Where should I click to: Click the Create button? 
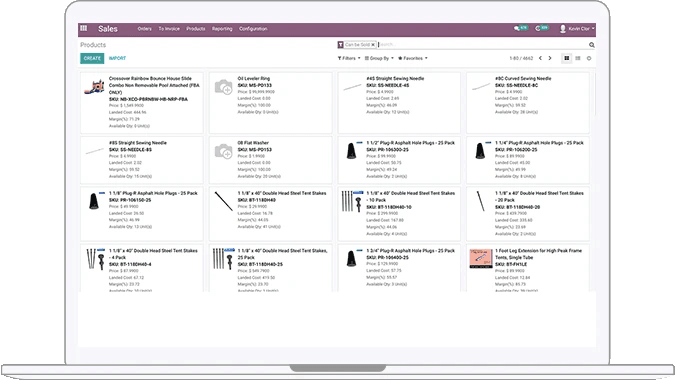(92, 58)
